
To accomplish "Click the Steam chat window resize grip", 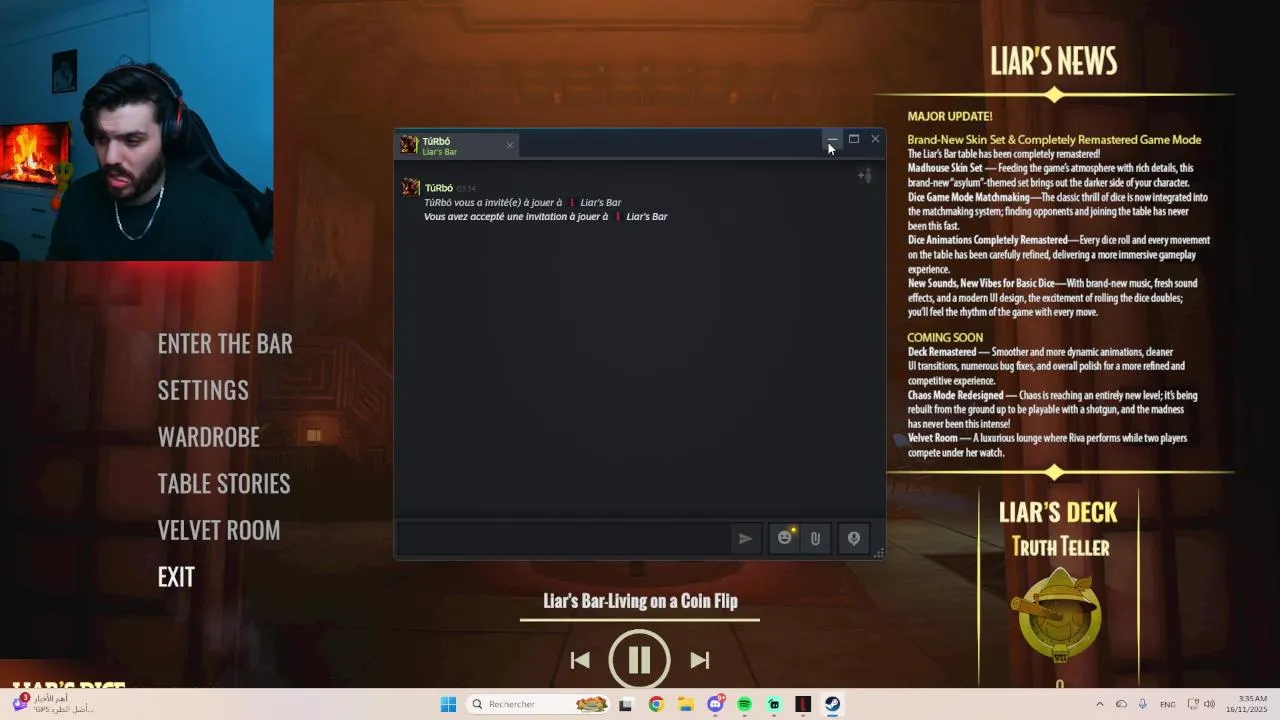I will tap(878, 553).
